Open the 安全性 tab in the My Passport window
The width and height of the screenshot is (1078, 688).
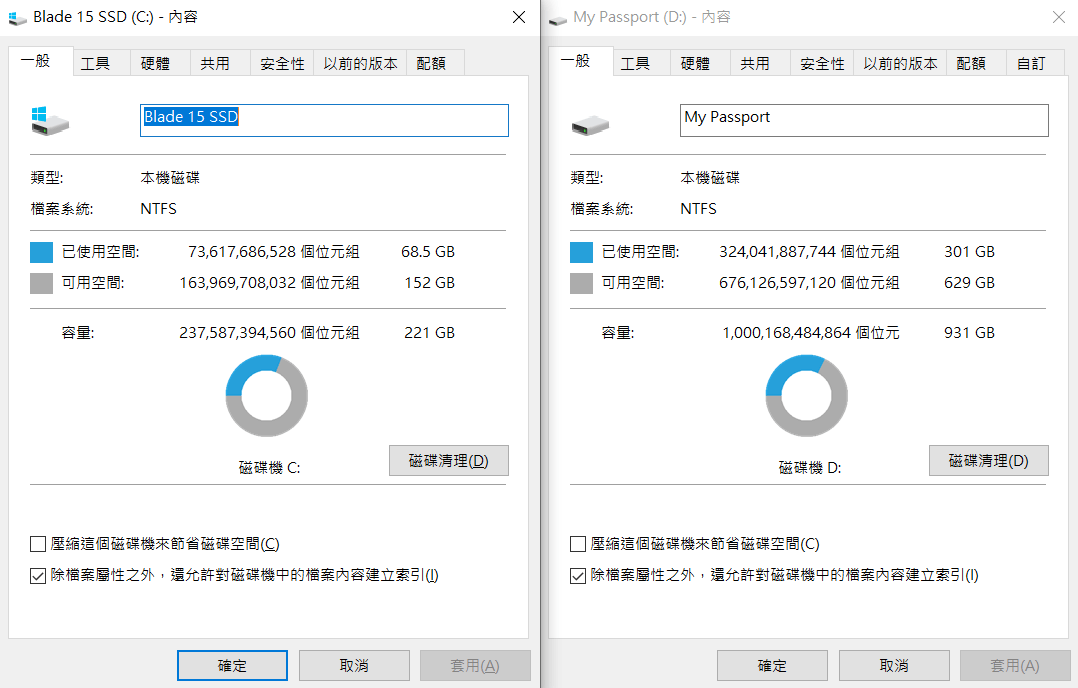(822, 63)
